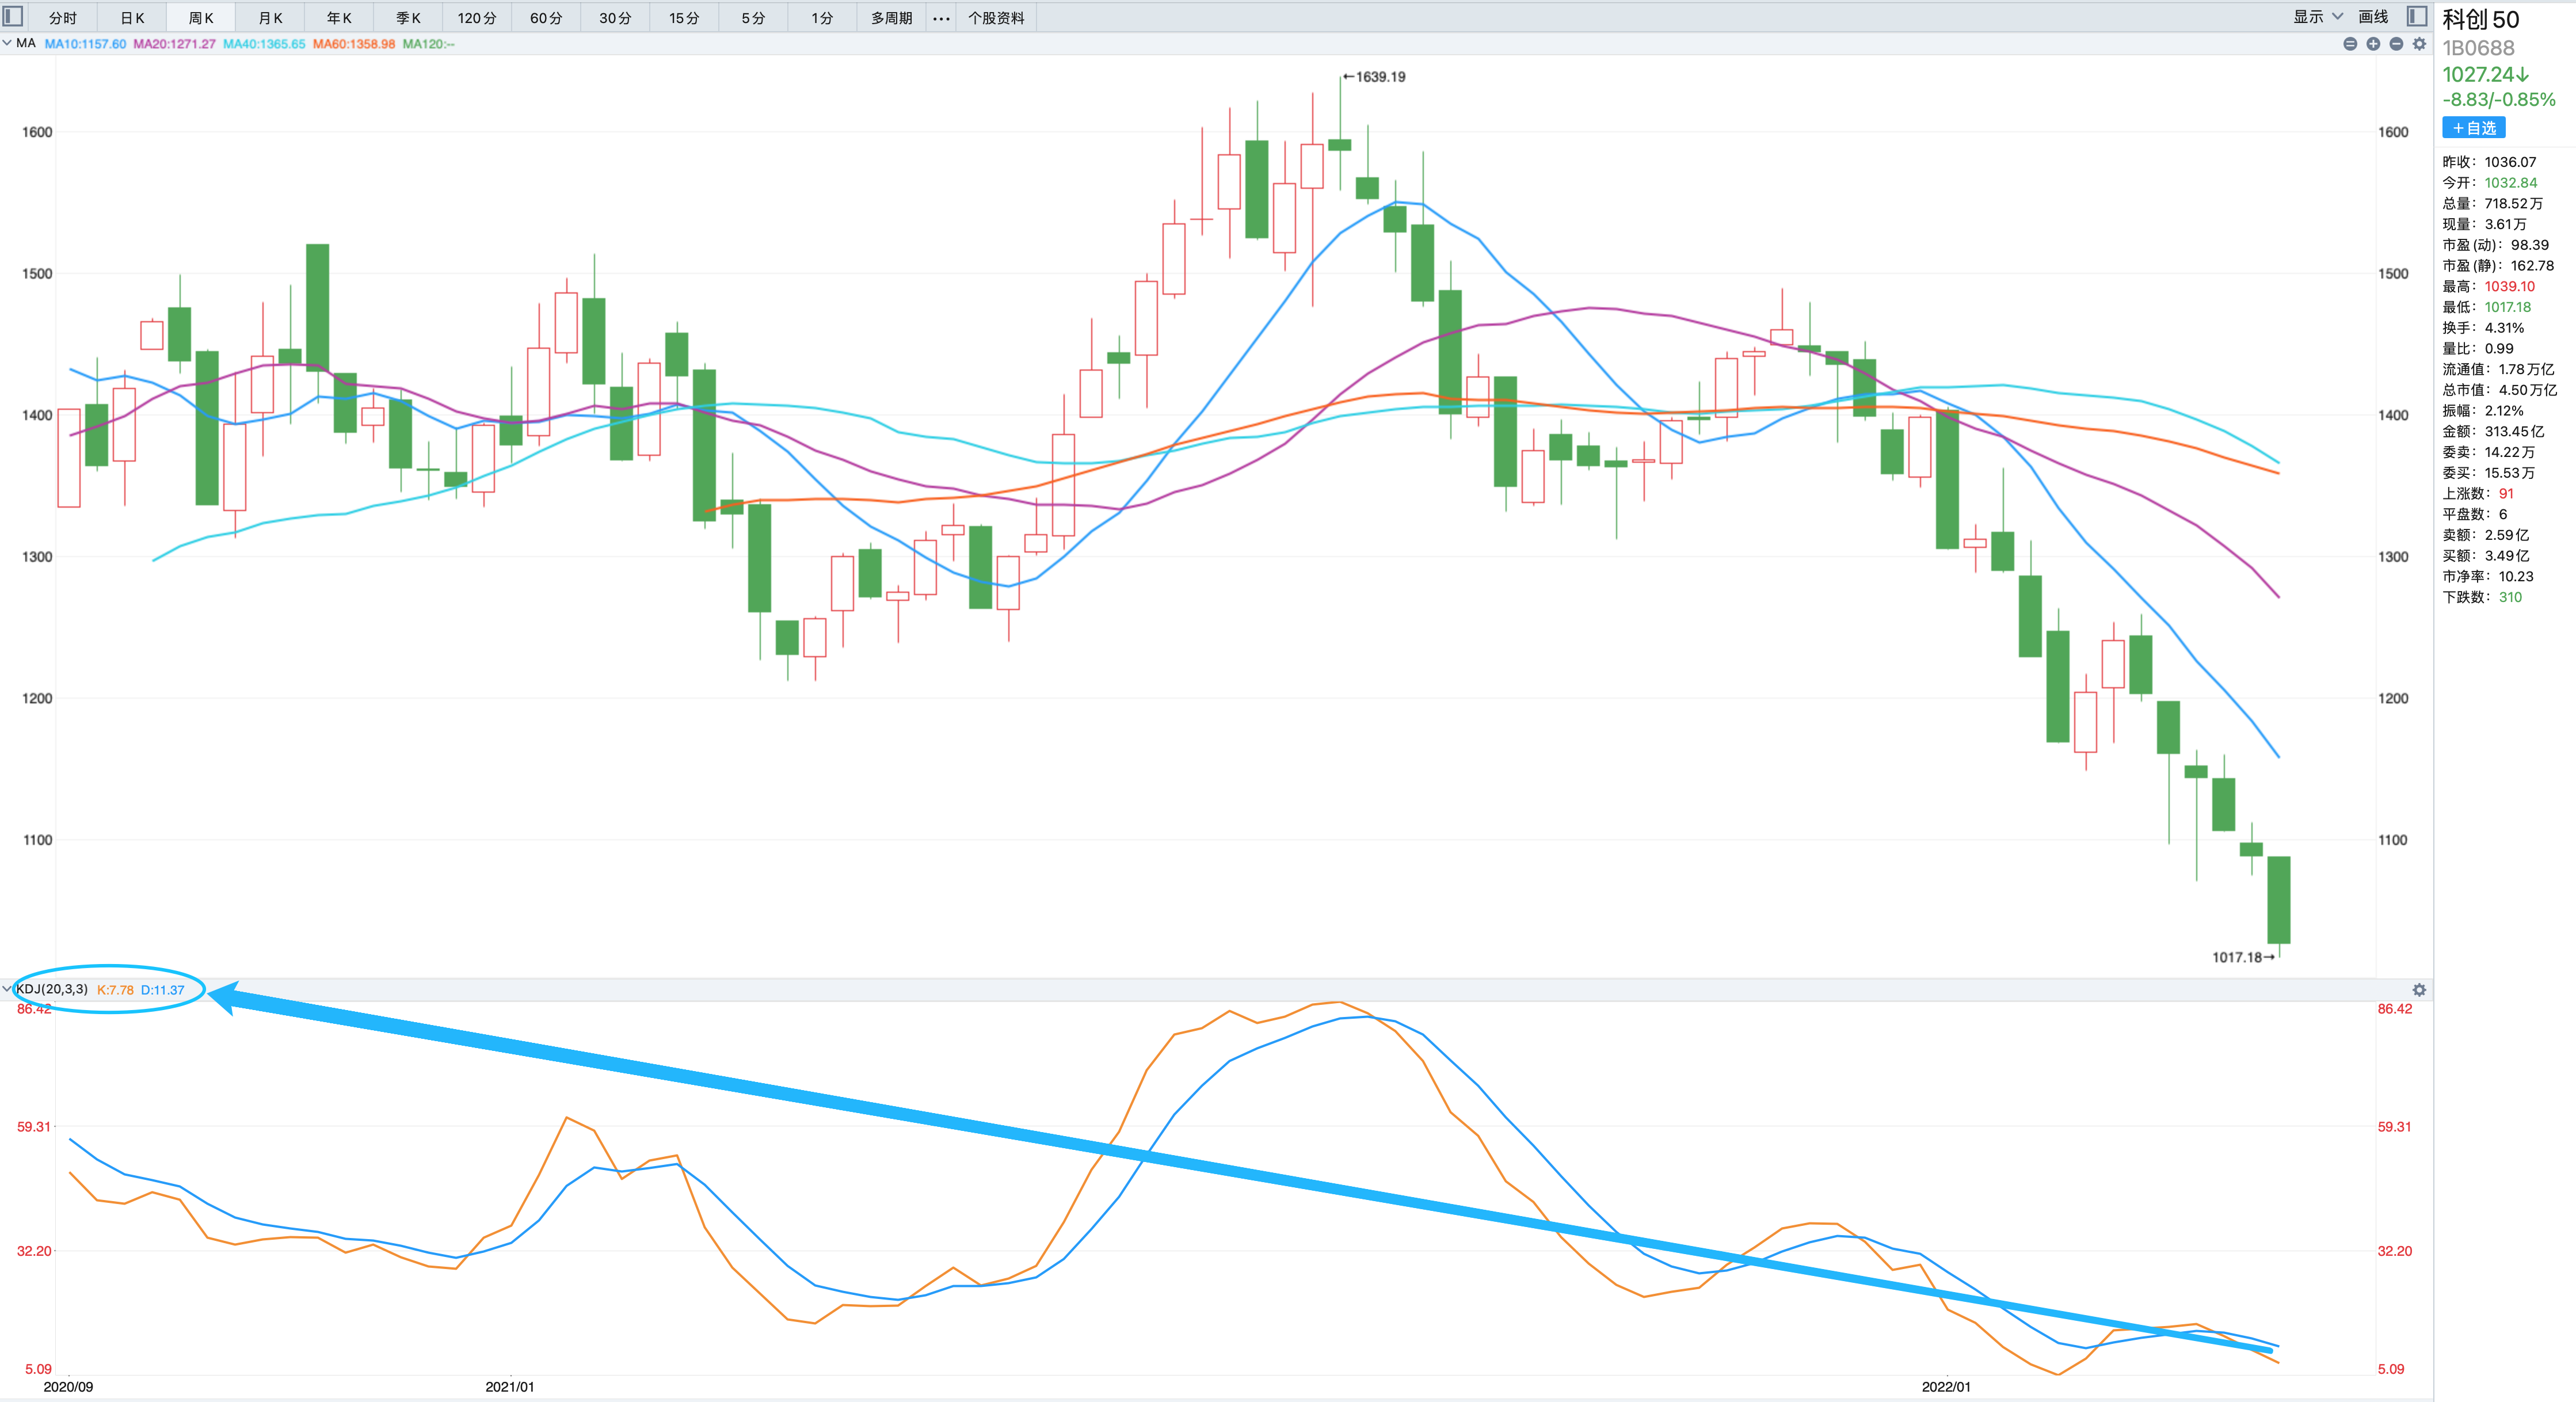Toggle the left sidebar panel icon
This screenshot has height=1402, width=2576.
tap(13, 16)
